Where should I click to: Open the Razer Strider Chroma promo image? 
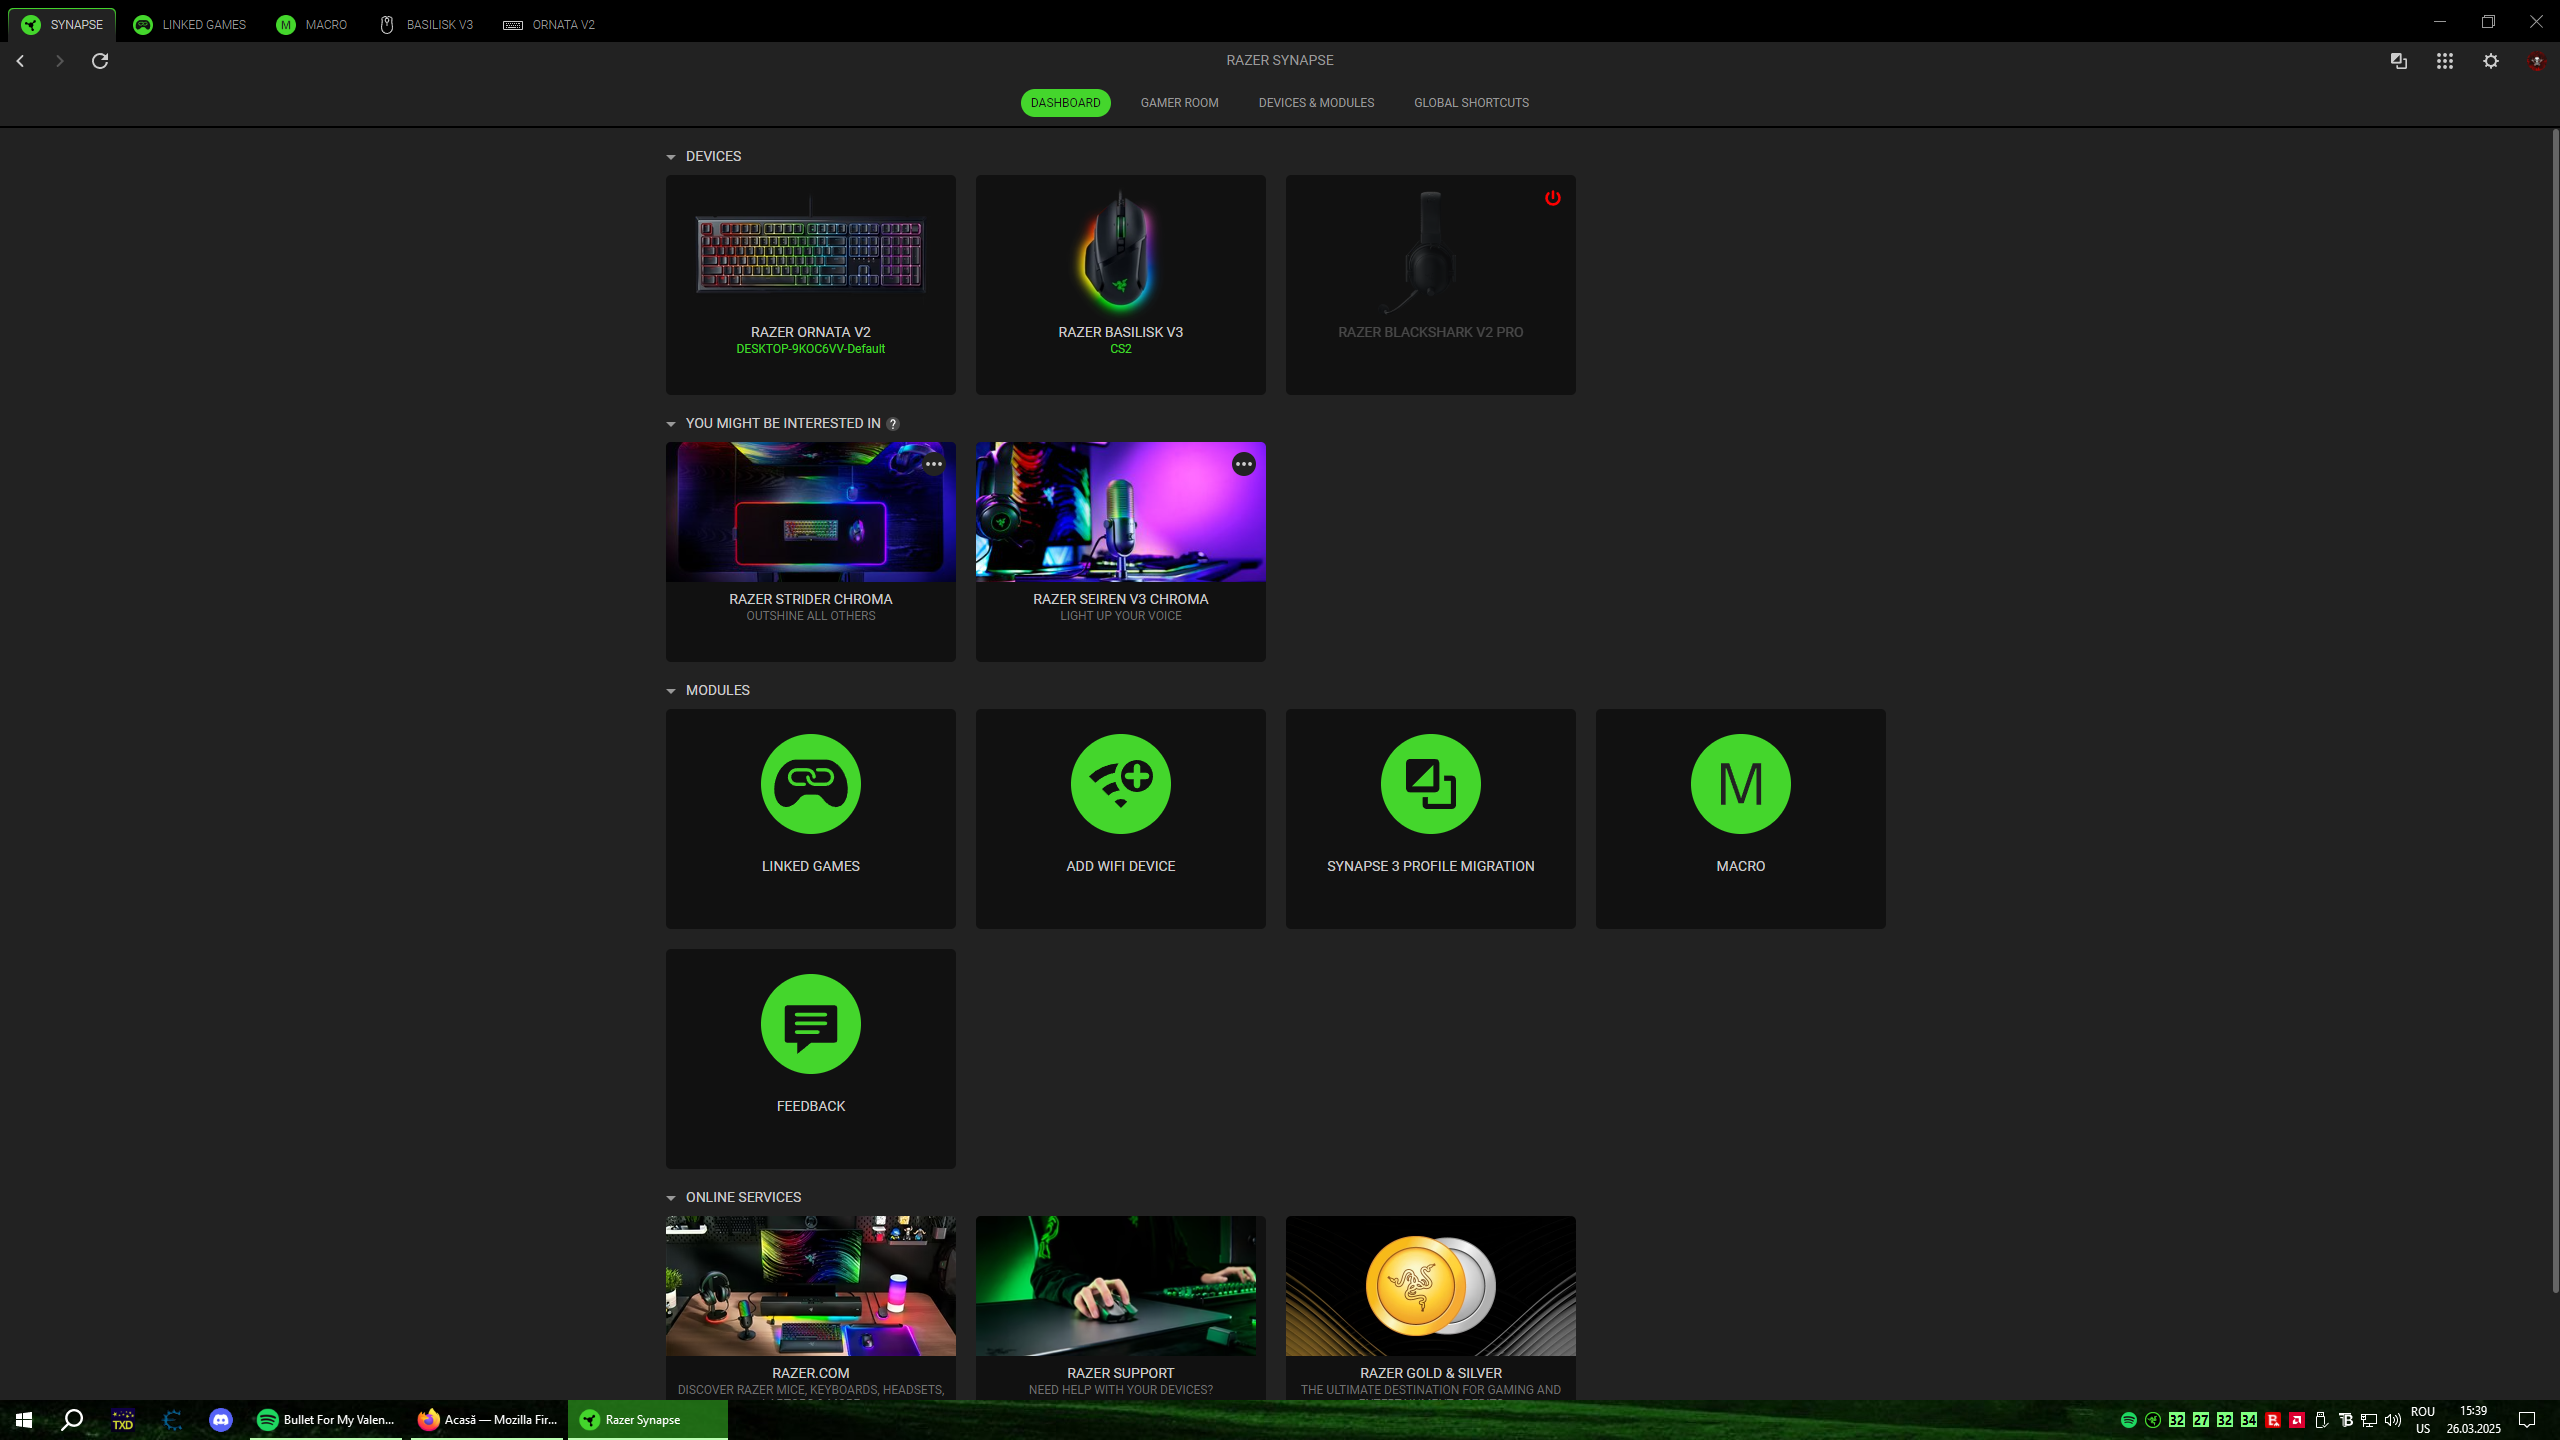tap(810, 512)
